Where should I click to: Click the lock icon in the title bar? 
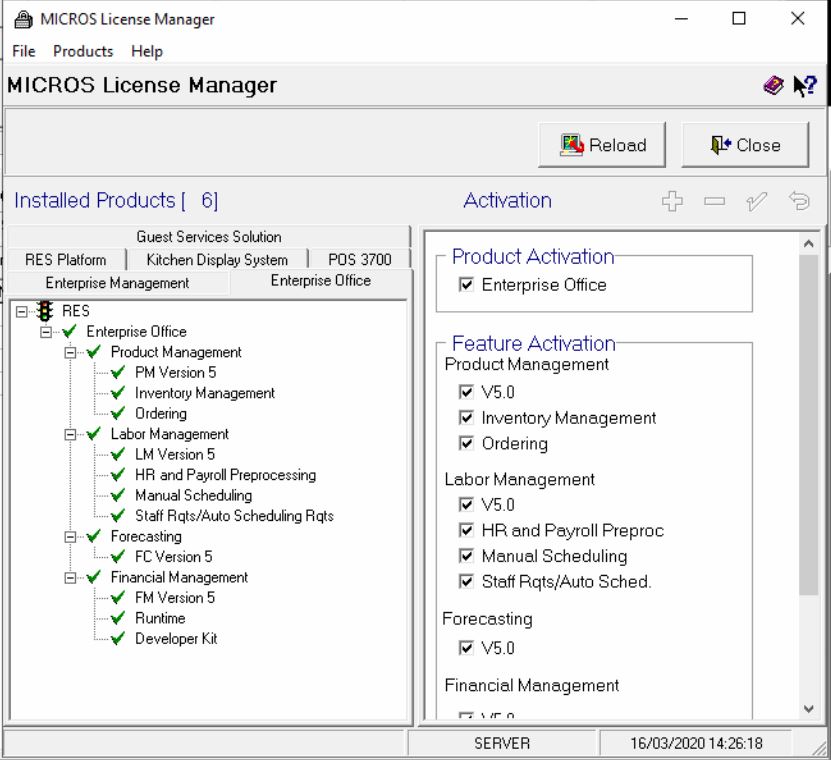23,19
